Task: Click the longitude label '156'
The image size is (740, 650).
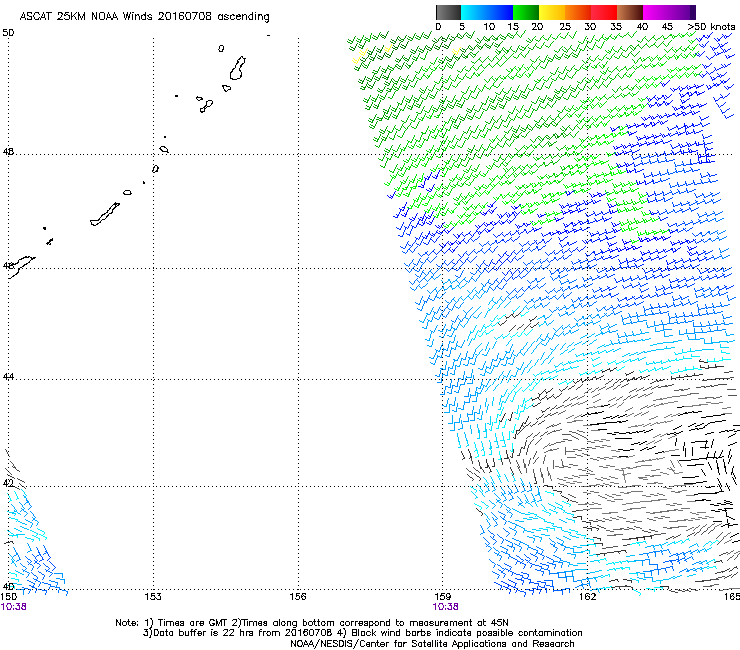Action: 297,597
